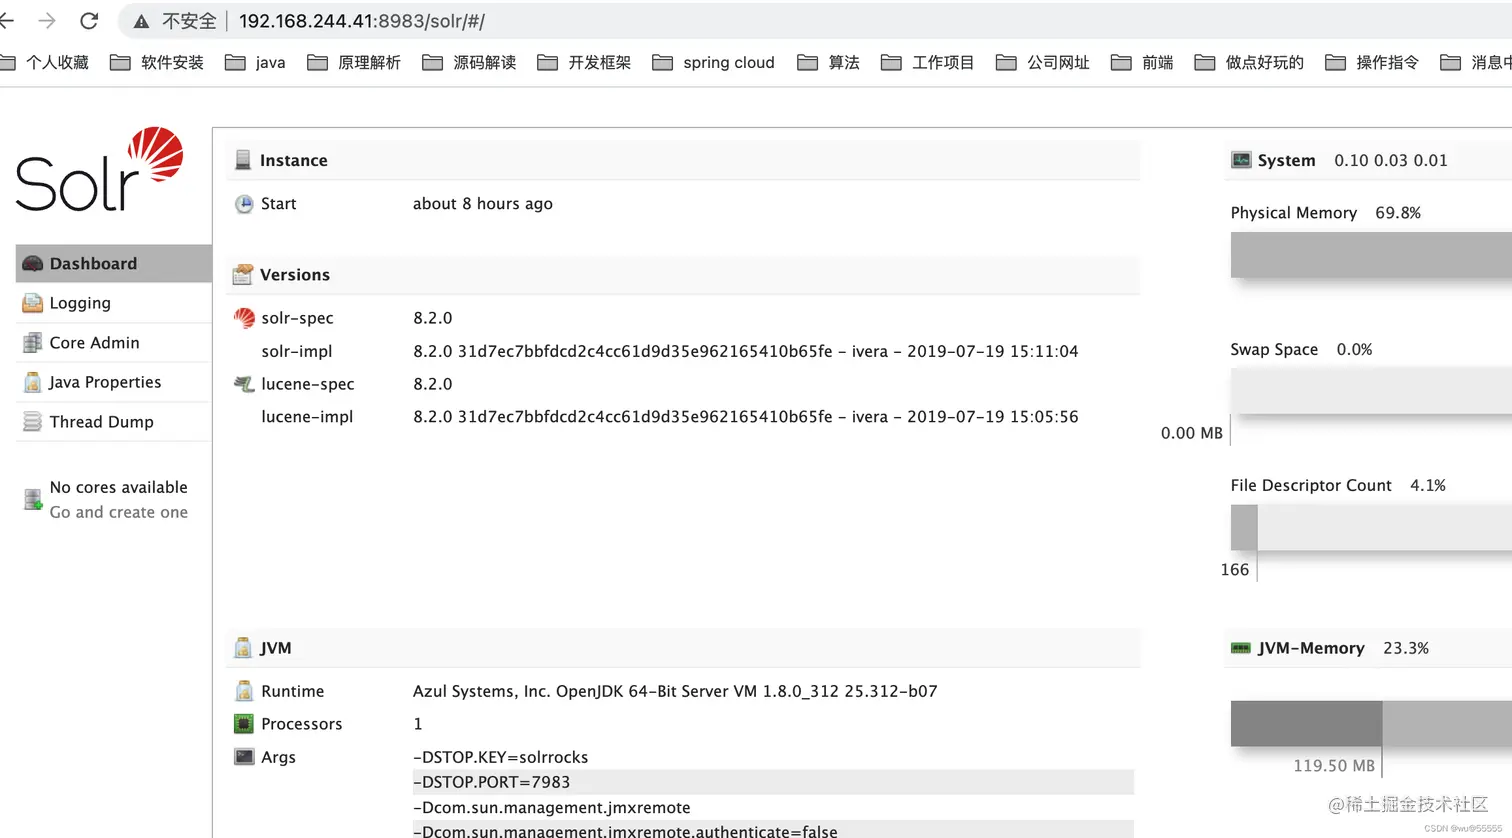Click the System load averages text
The image size is (1512, 838).
[1391, 160]
